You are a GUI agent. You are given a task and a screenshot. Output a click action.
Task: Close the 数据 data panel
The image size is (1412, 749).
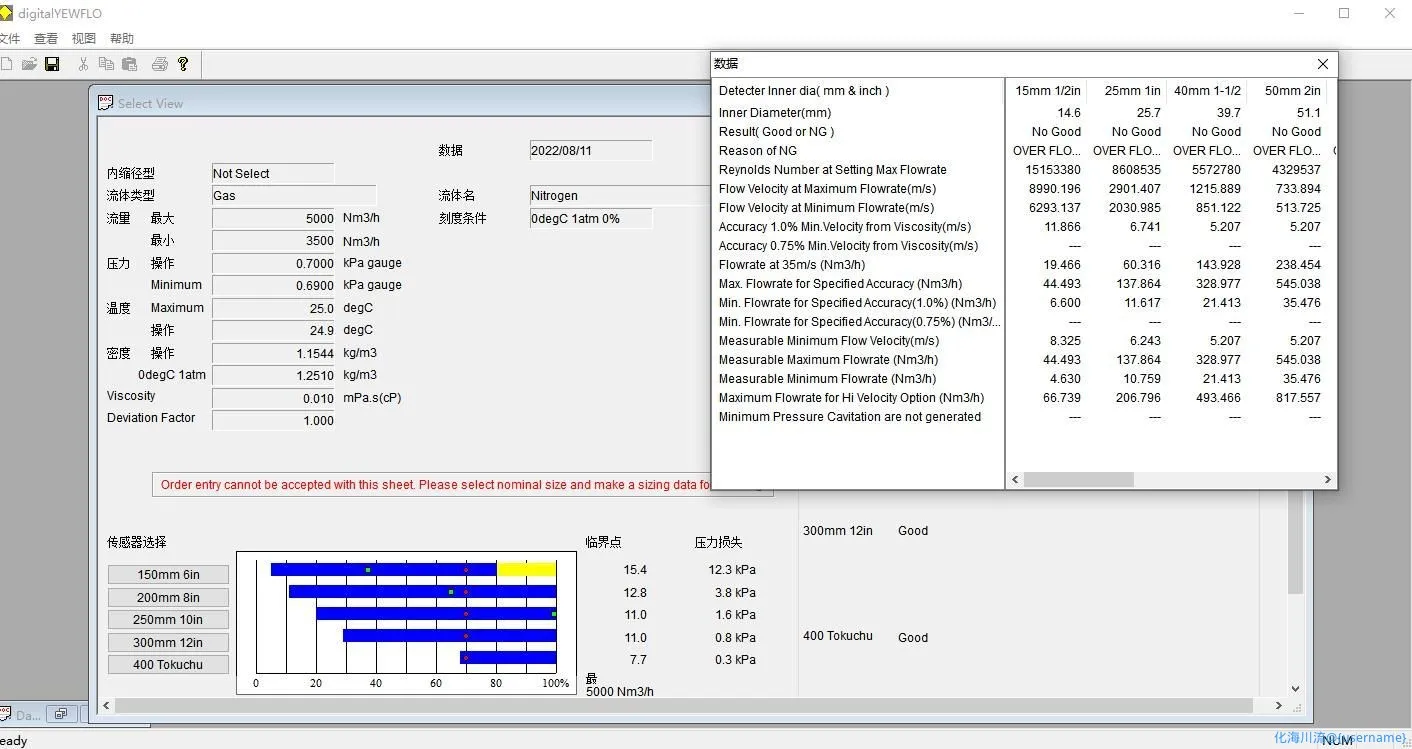tap(1323, 64)
